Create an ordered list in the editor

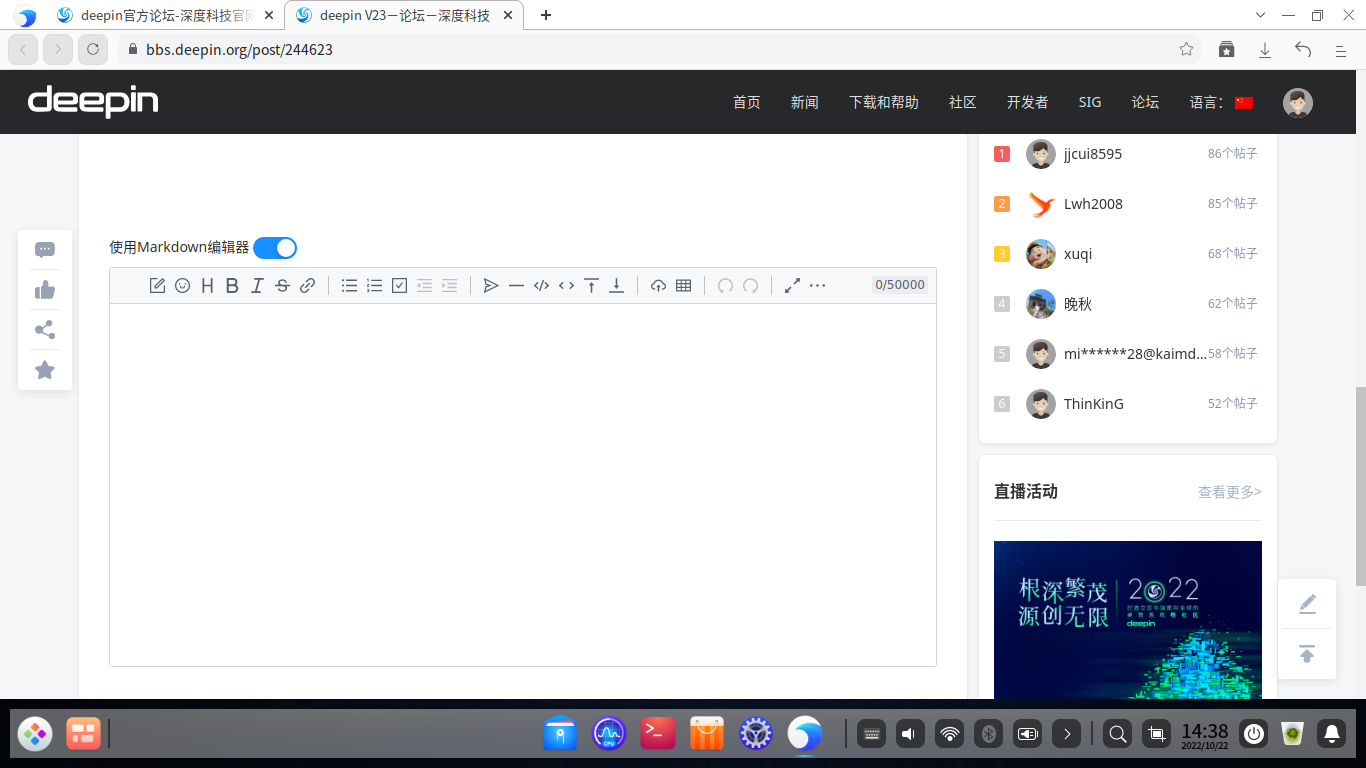click(x=374, y=285)
